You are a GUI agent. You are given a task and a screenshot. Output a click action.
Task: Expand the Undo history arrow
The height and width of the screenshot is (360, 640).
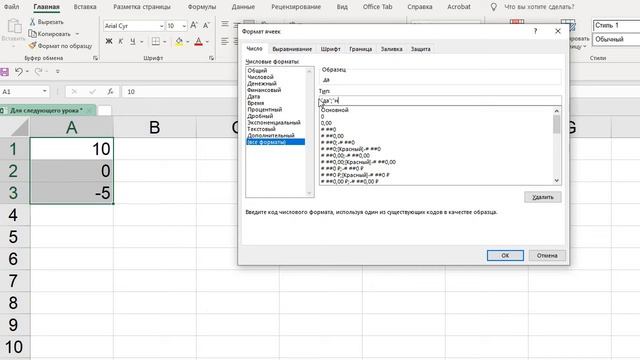click(27, 71)
